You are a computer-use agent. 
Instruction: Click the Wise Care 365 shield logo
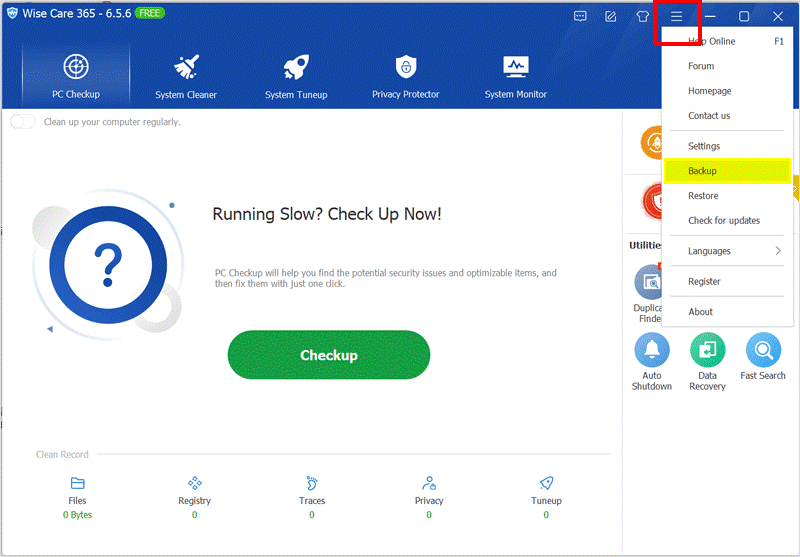pyautogui.click(x=12, y=13)
